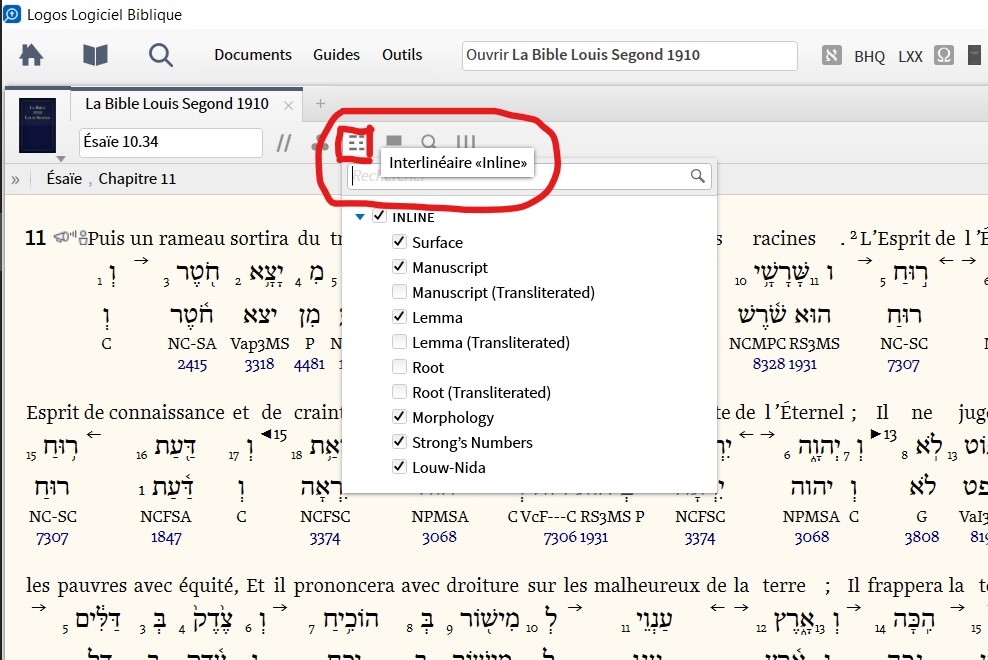
Task: Click the Ésaïe 10.34 reference box
Action: click(171, 142)
